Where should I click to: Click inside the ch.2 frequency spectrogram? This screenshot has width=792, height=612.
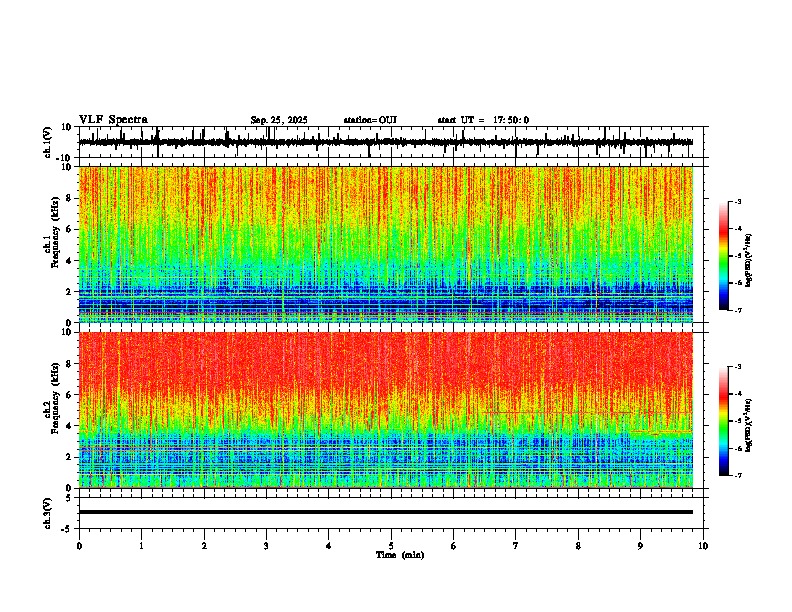coord(386,410)
